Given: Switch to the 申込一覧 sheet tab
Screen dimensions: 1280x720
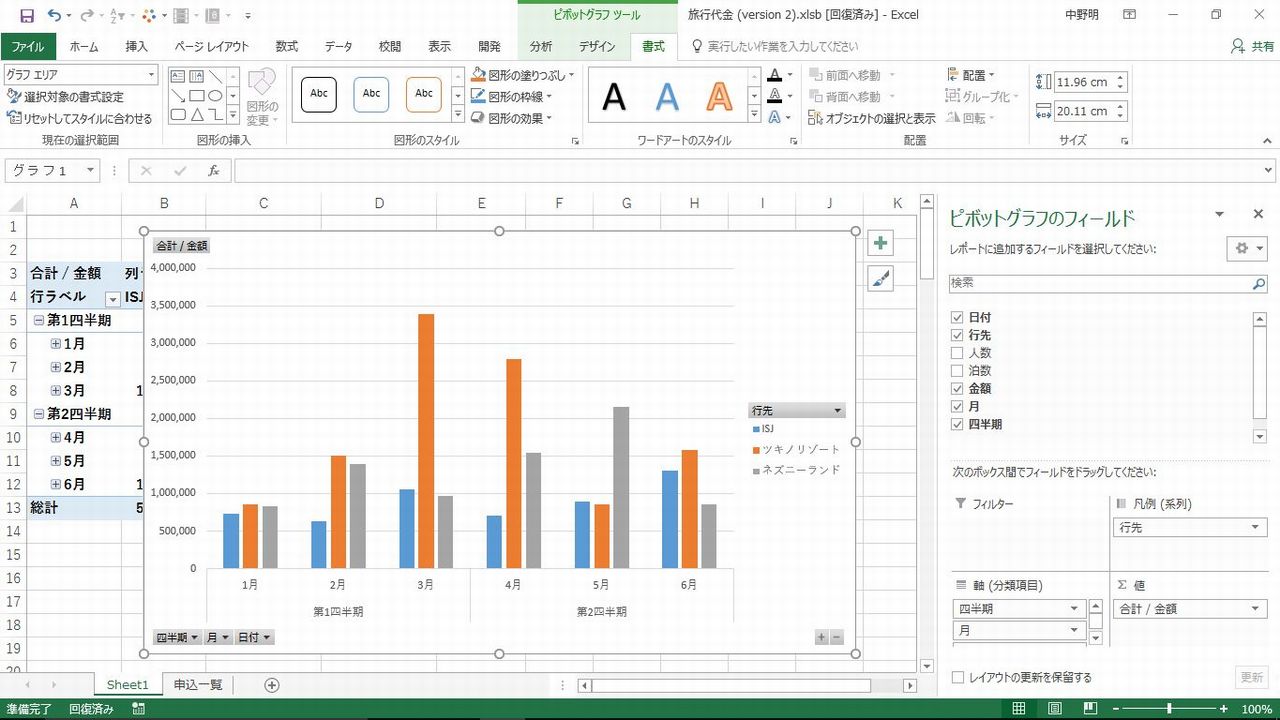Looking at the screenshot, I should pos(198,685).
